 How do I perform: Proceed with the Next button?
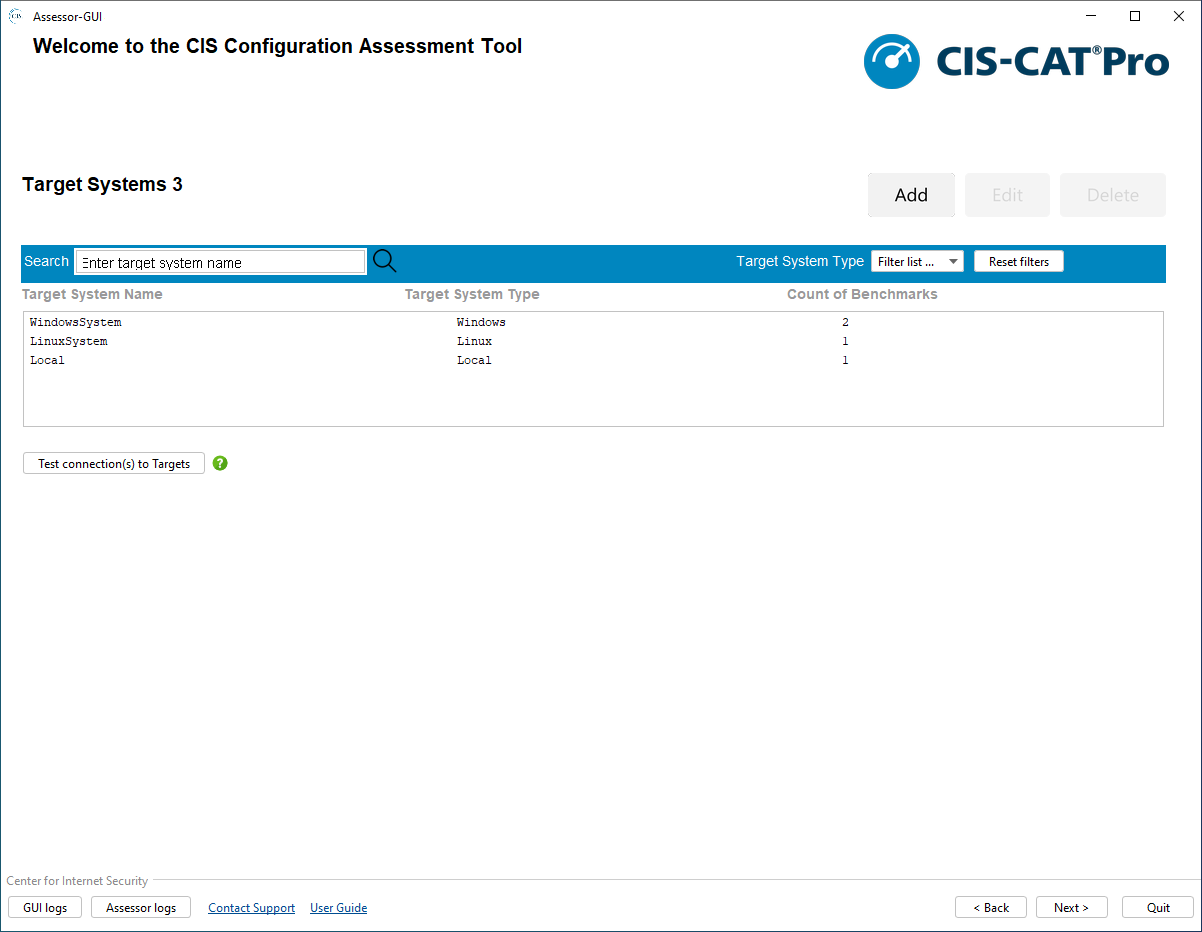coord(1071,907)
